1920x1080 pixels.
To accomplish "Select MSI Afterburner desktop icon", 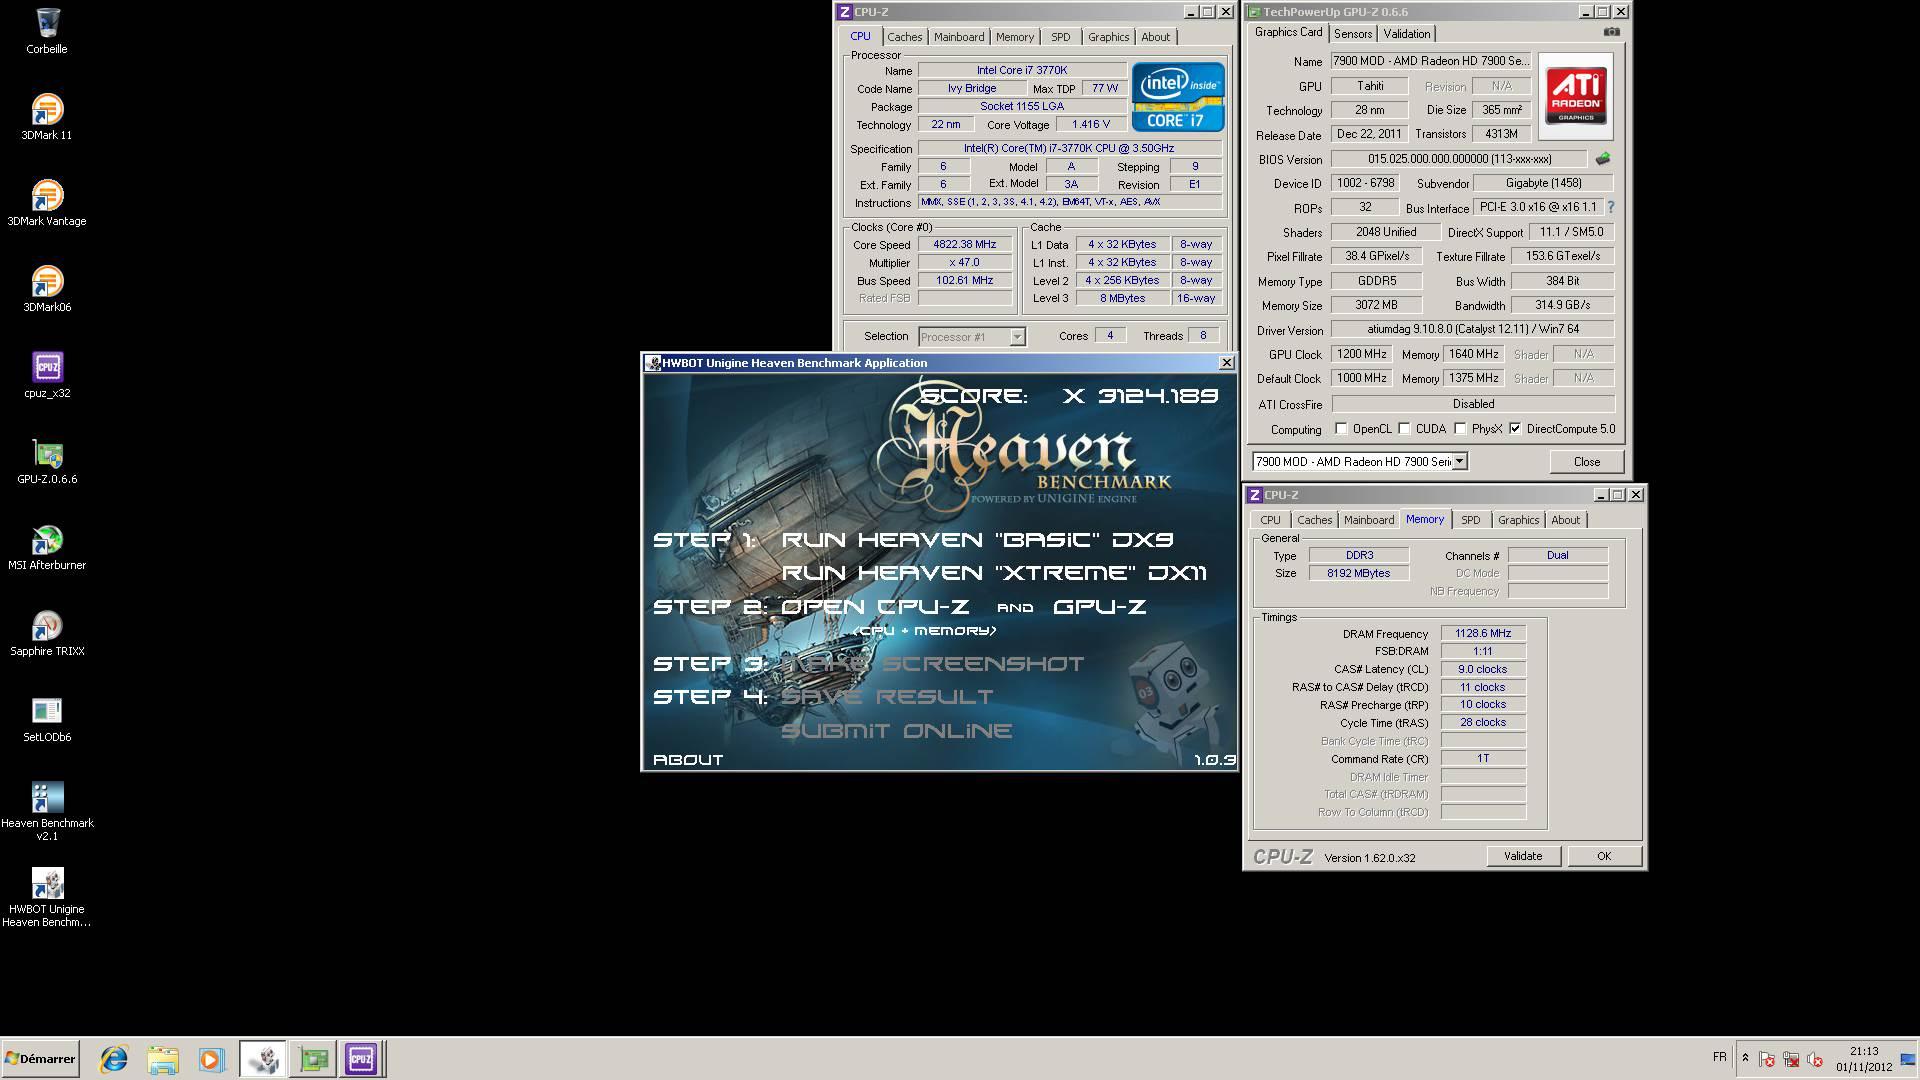I will click(x=47, y=547).
